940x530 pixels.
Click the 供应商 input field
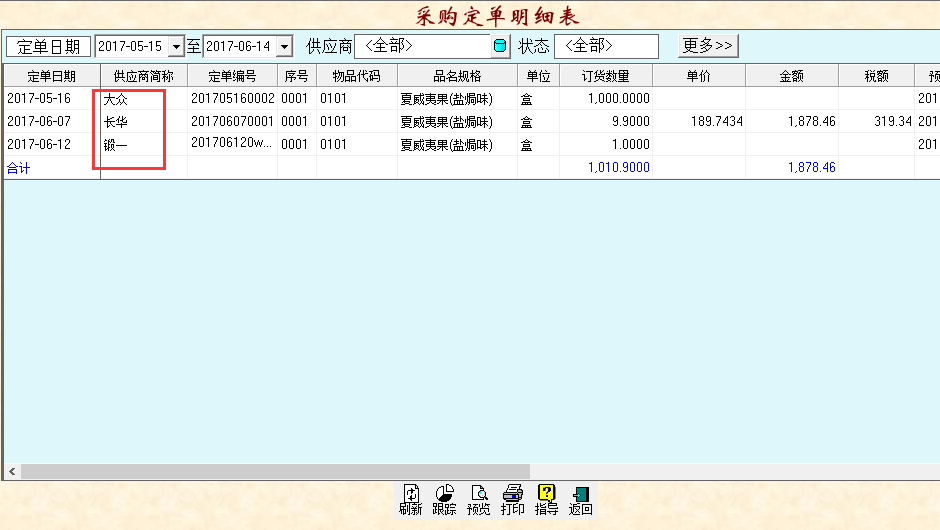(x=423, y=46)
